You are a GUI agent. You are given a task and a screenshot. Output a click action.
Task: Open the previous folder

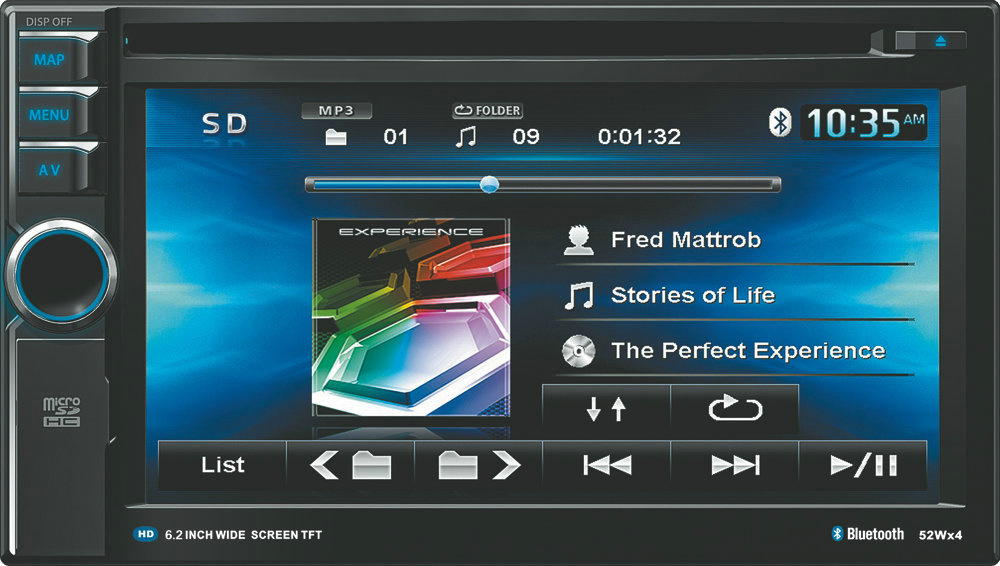click(350, 465)
